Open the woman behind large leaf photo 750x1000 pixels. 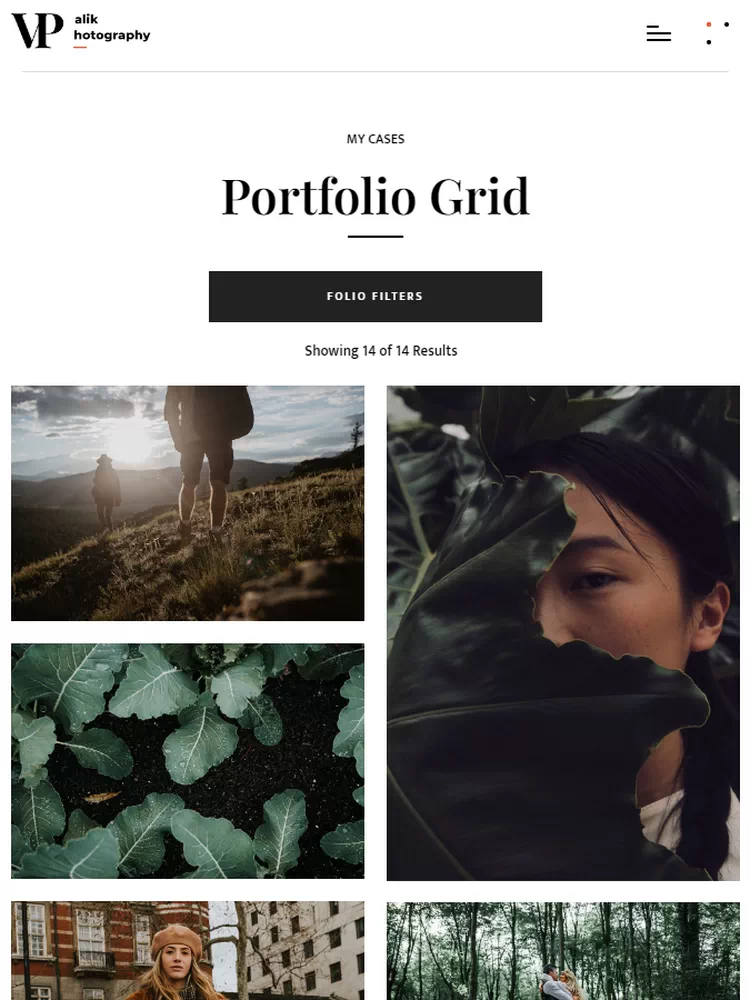(563, 633)
